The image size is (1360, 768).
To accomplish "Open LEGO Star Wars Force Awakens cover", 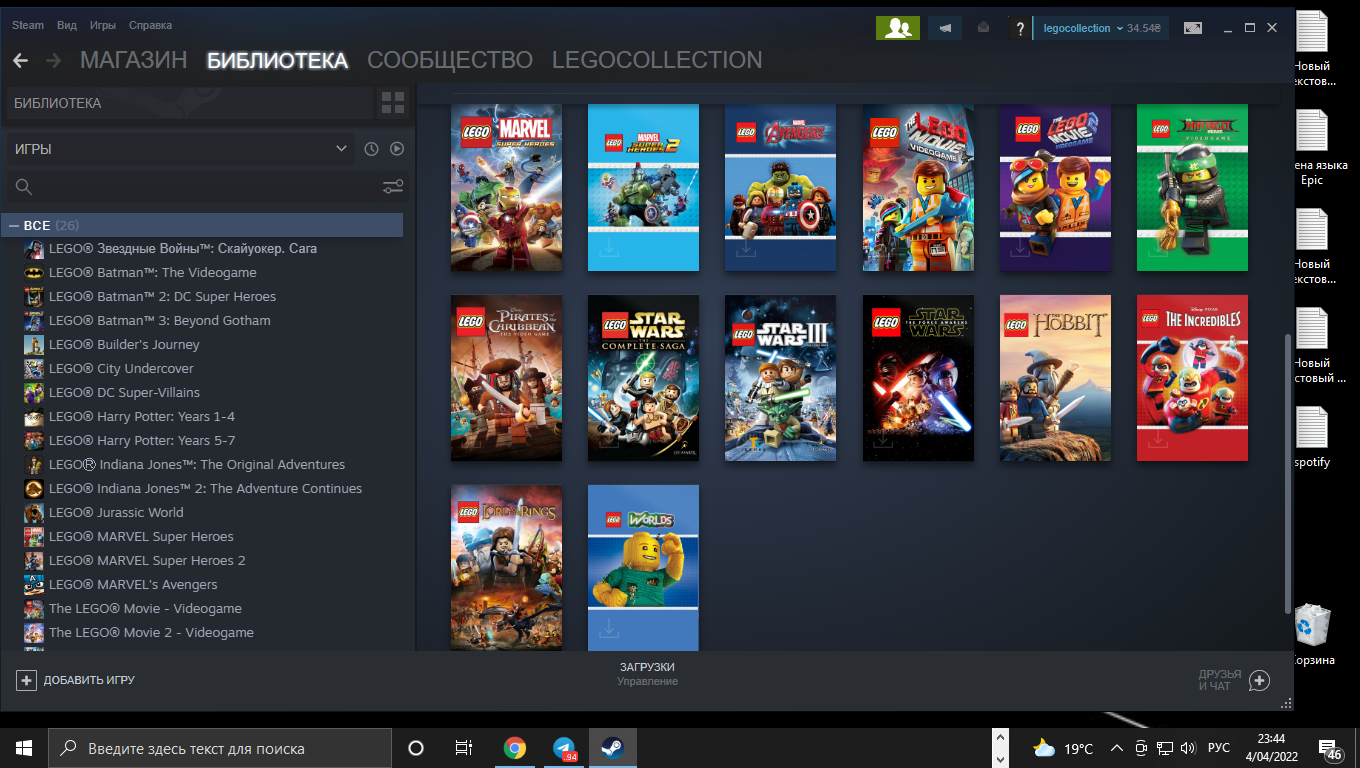I will pos(918,378).
